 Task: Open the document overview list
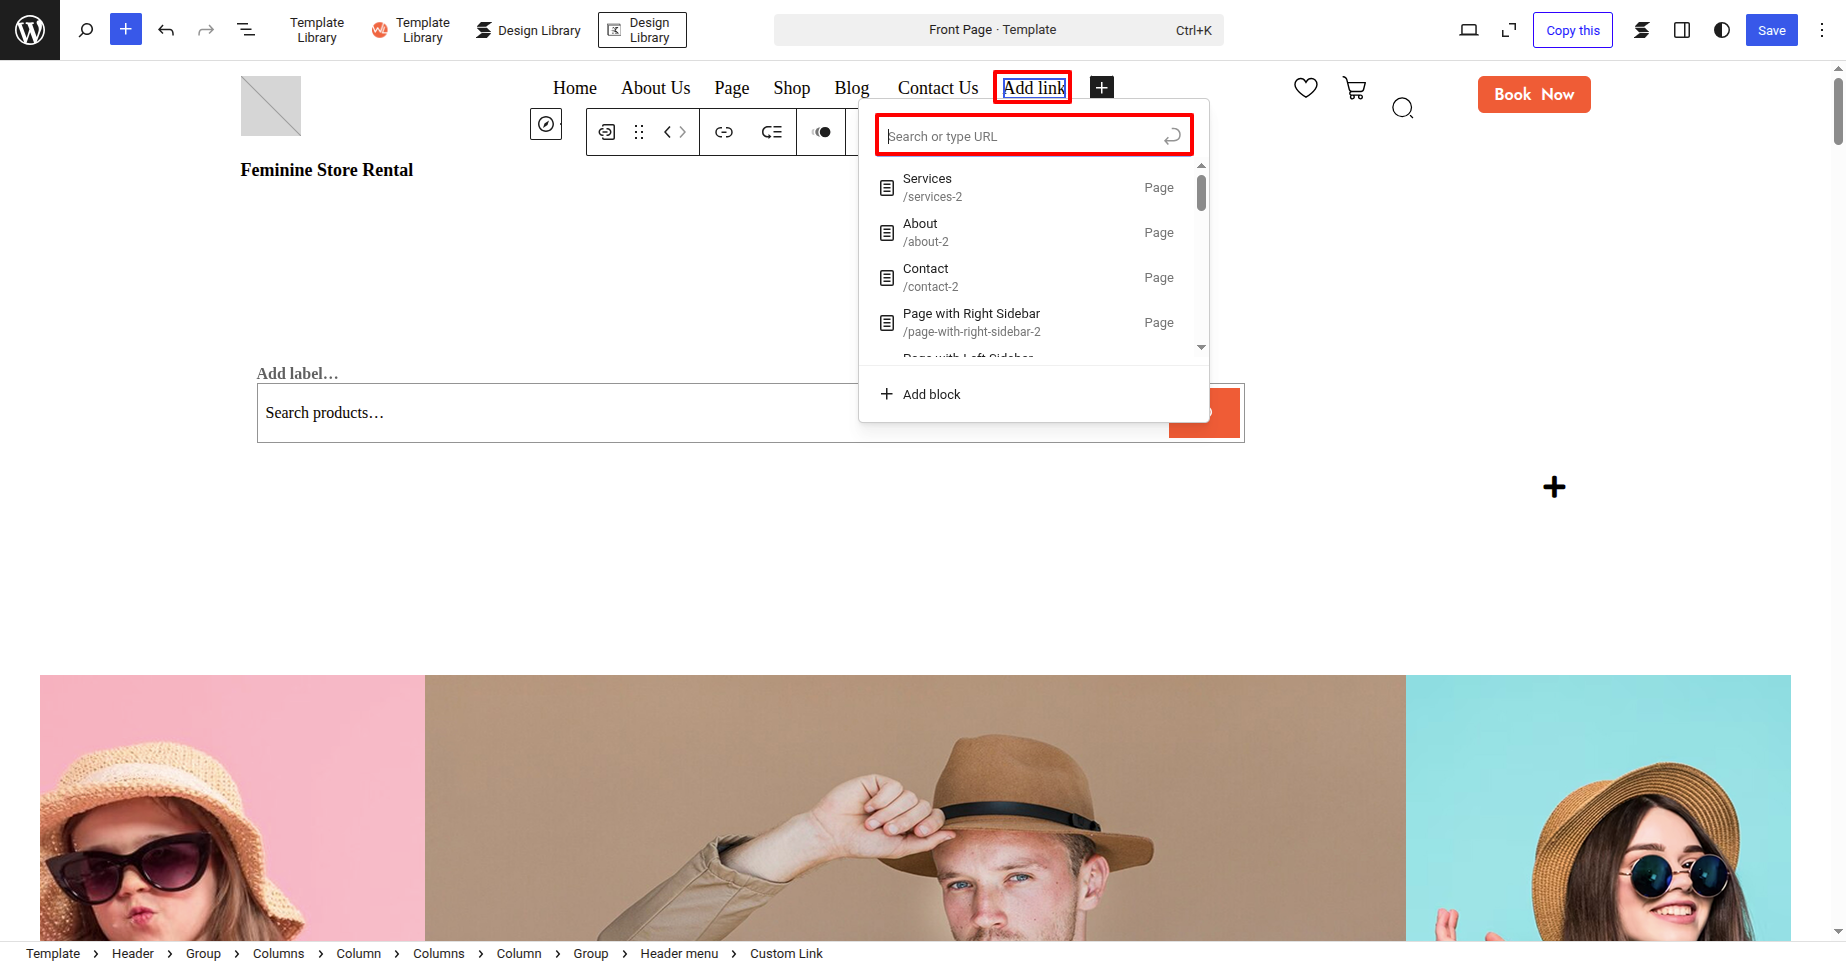246,30
